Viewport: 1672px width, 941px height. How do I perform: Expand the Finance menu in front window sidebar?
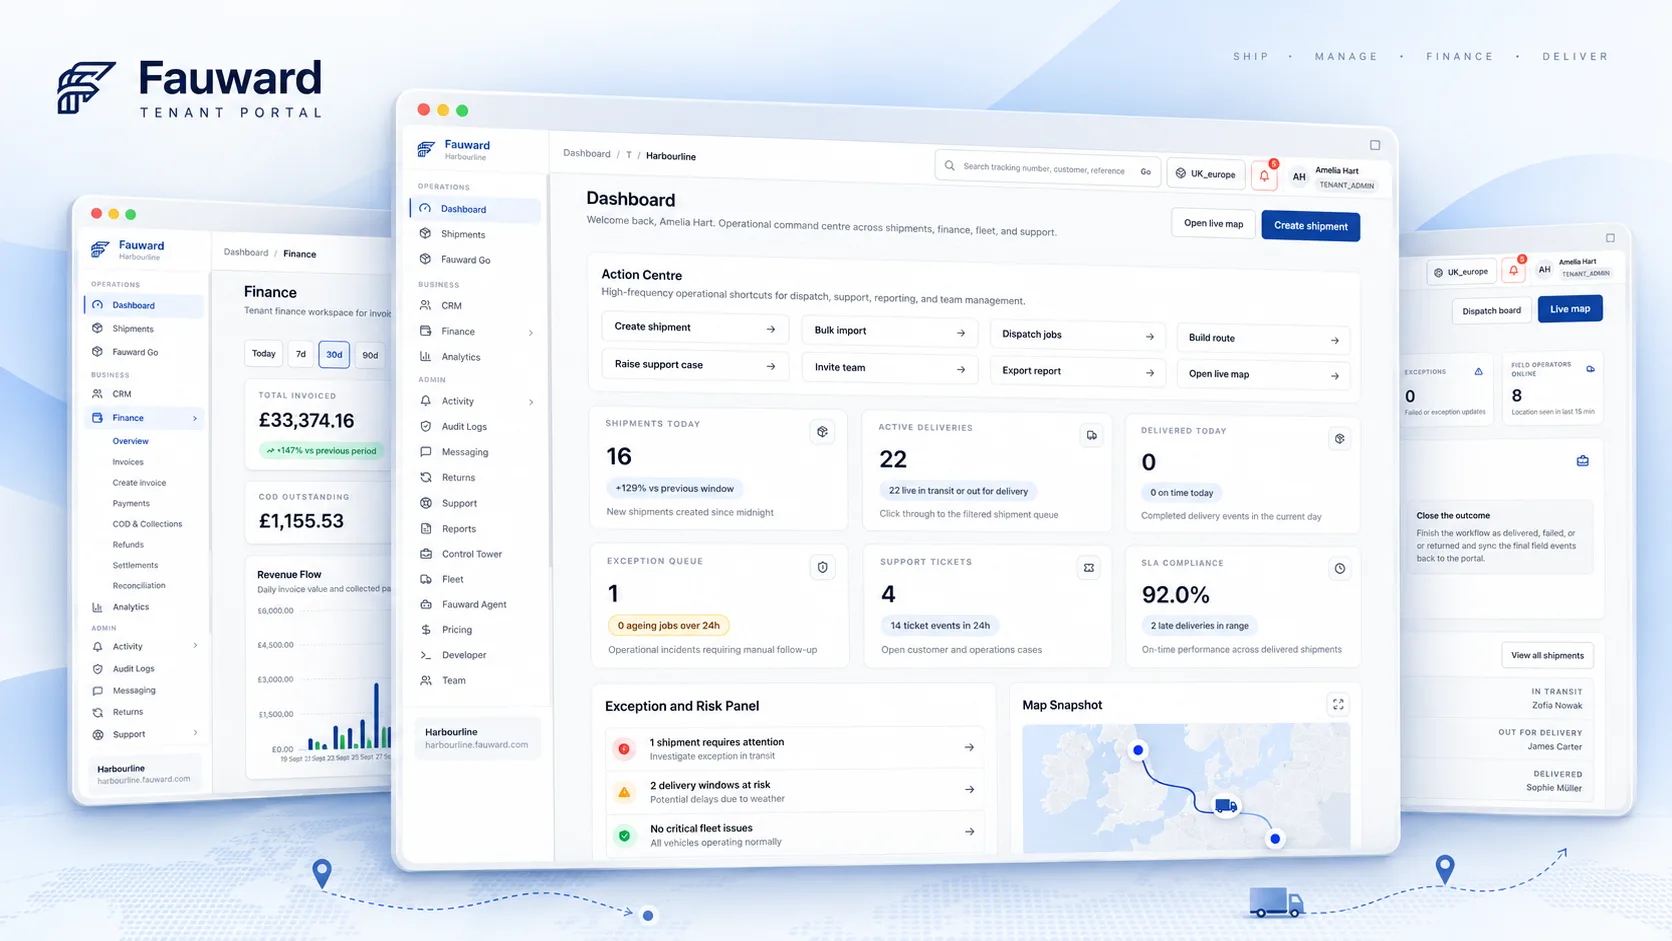click(x=531, y=332)
